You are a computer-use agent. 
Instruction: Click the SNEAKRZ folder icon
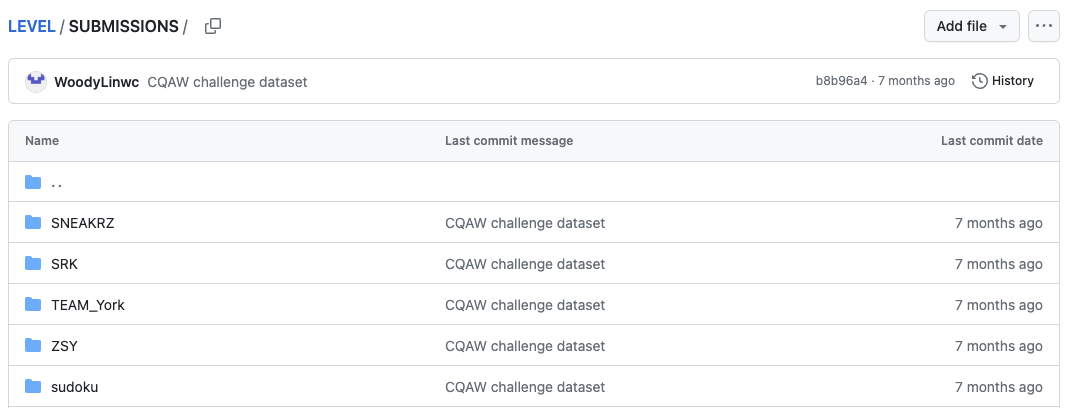[33, 222]
